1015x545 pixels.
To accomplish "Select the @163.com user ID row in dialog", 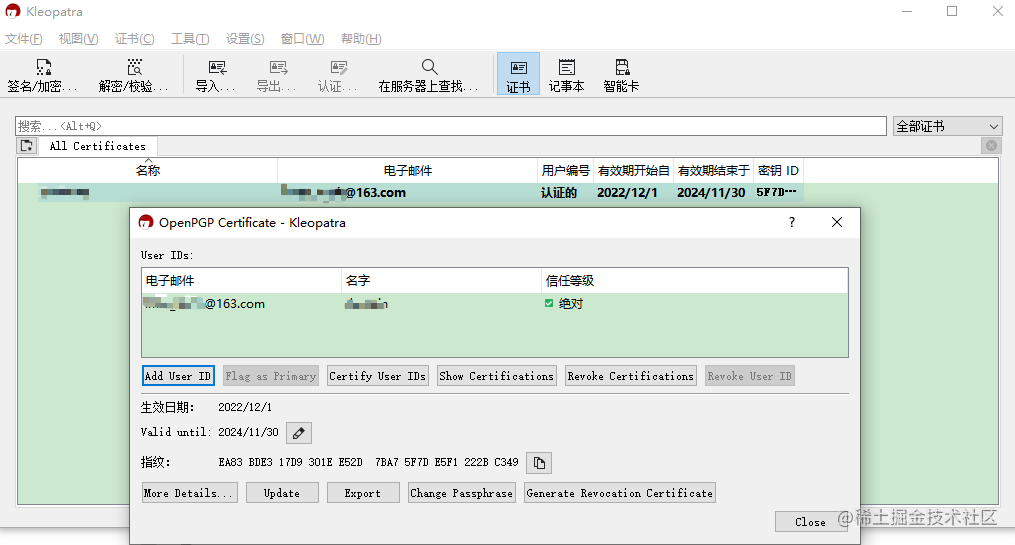I will [495, 304].
